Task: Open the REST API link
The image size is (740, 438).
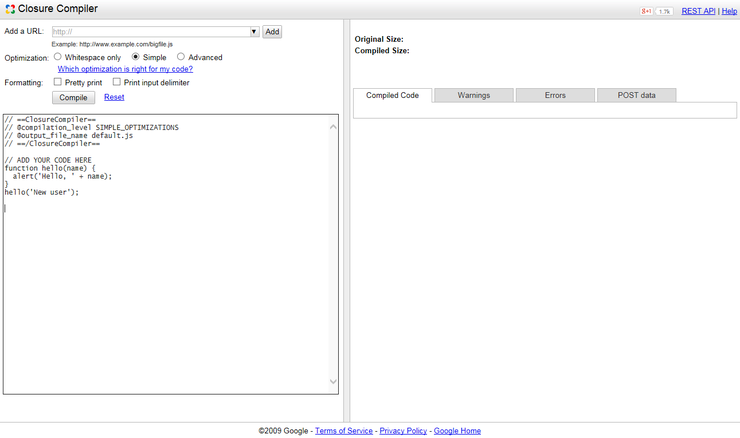Action: click(x=699, y=11)
